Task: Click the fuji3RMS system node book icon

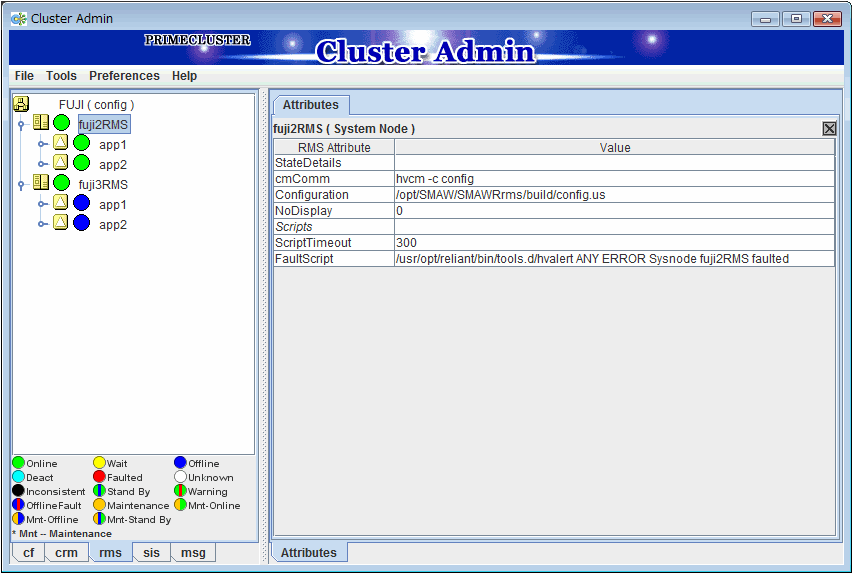Action: pos(41,182)
